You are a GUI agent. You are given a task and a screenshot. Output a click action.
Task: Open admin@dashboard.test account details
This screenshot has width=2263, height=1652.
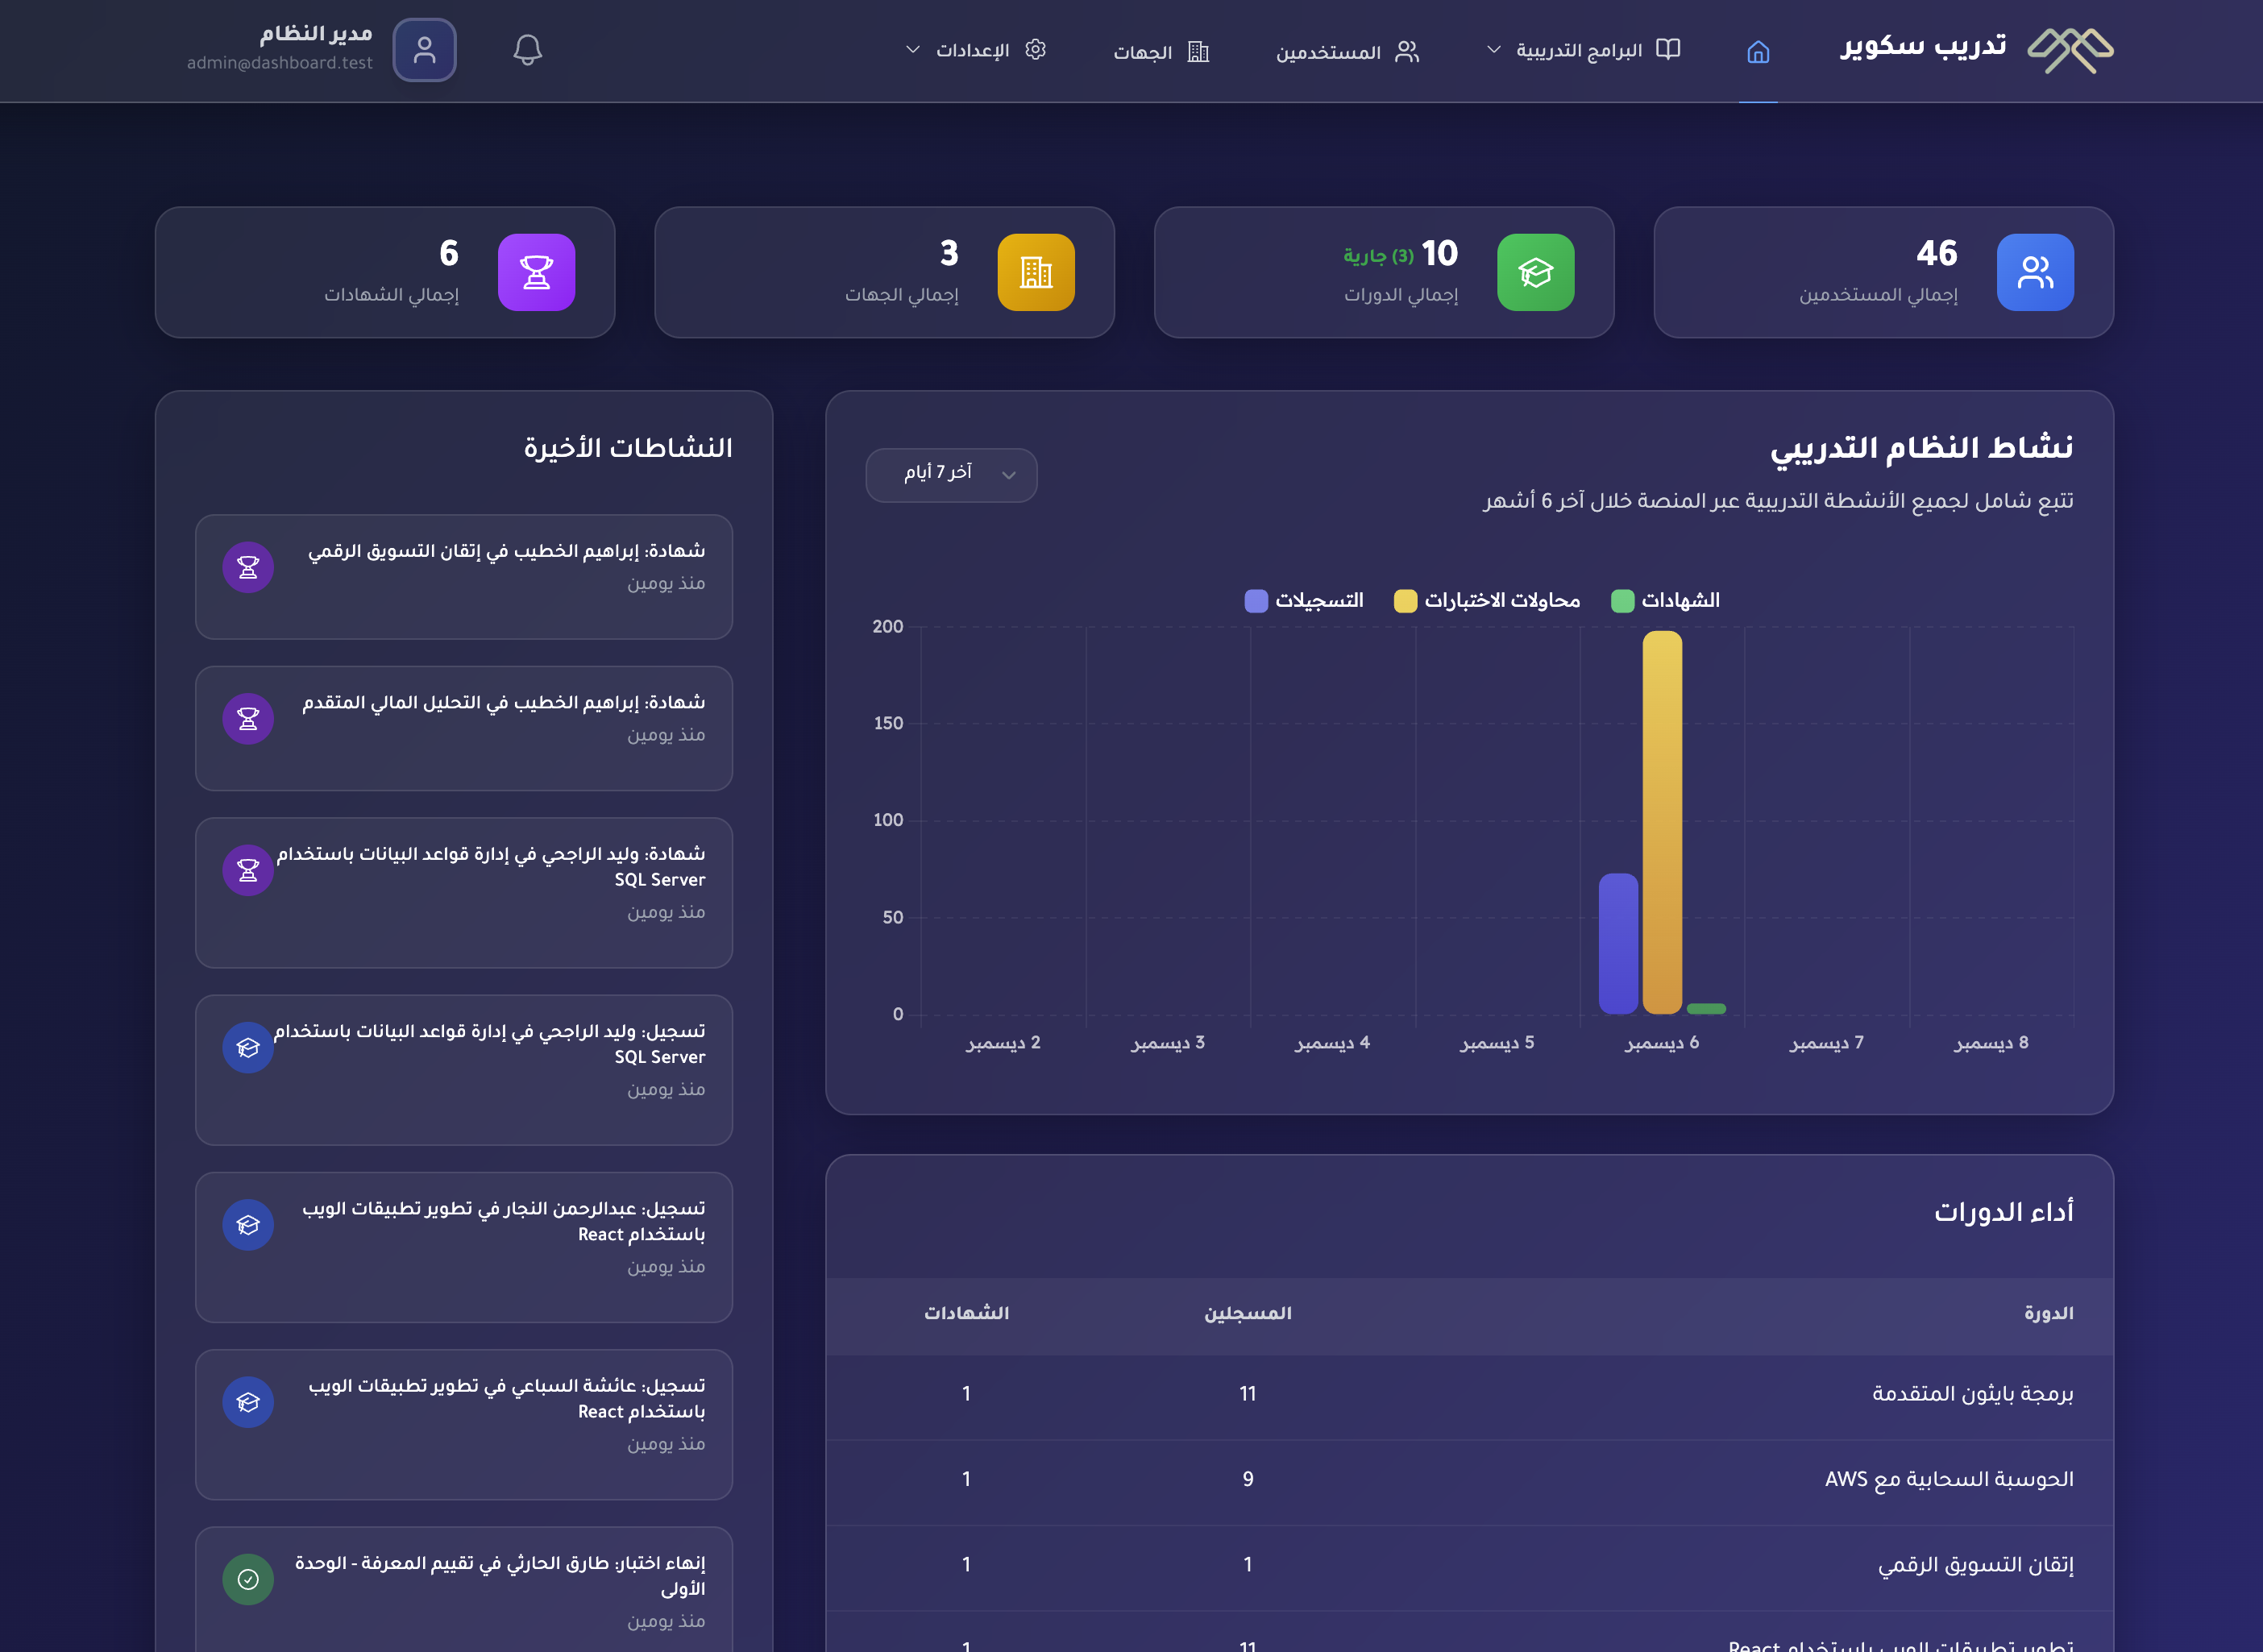280,63
